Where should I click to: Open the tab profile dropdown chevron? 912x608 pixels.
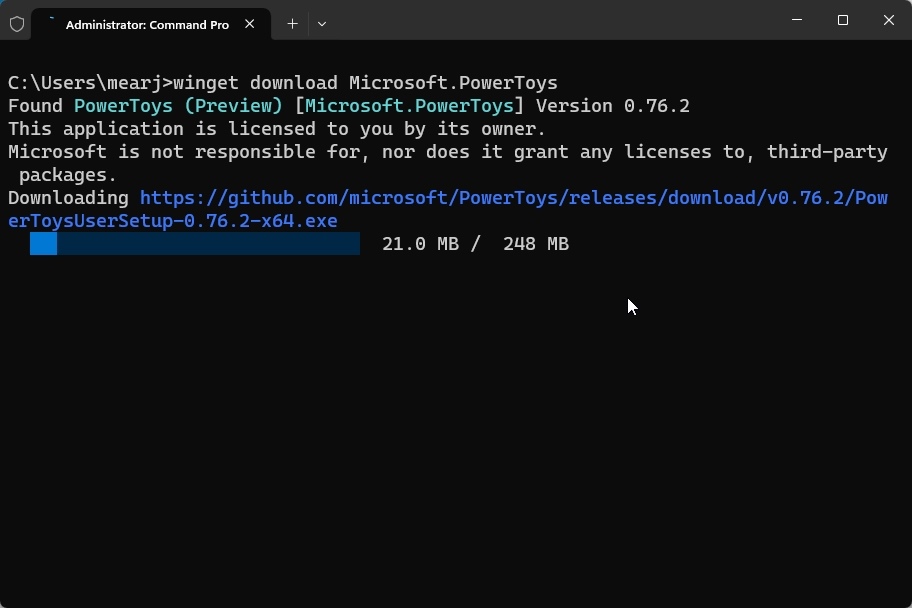(321, 23)
